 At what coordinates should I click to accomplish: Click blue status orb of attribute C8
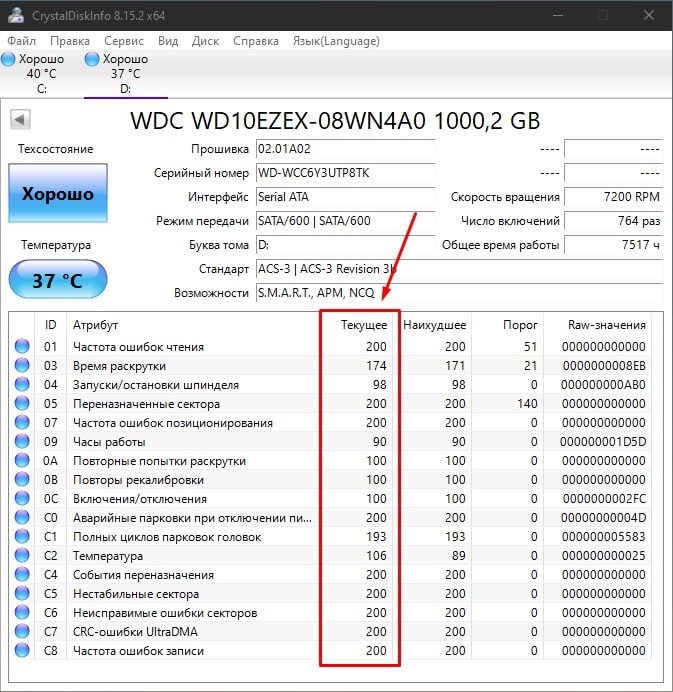click(22, 650)
